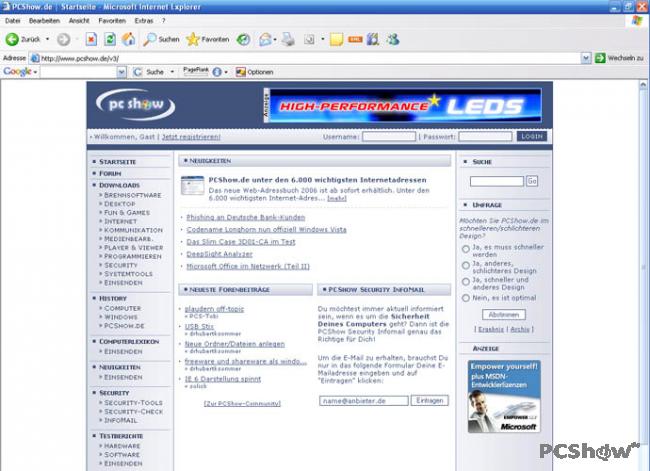Click the green Zurück back arrow

[12, 39]
